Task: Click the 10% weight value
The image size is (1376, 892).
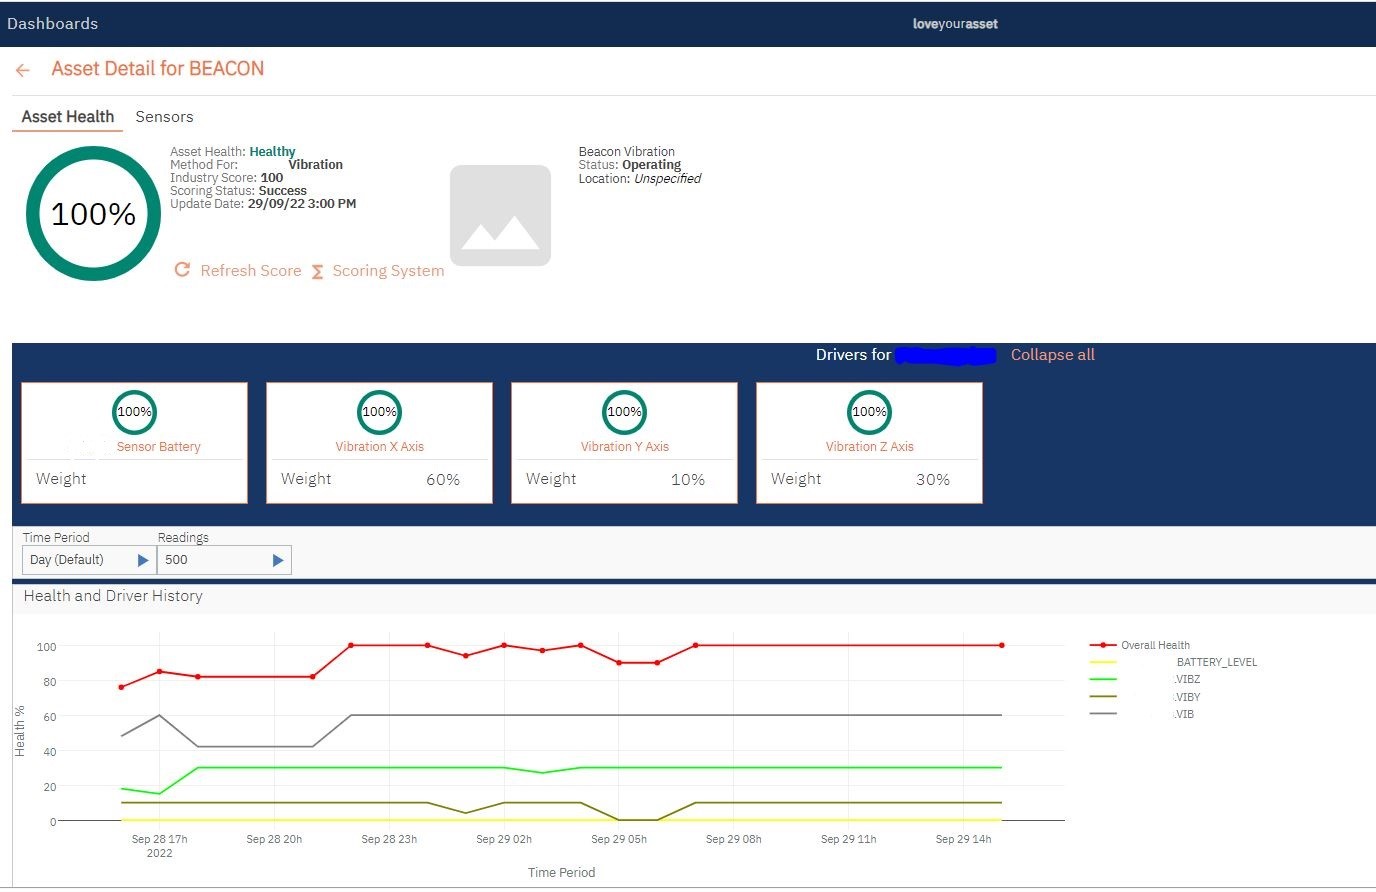Action: tap(688, 480)
